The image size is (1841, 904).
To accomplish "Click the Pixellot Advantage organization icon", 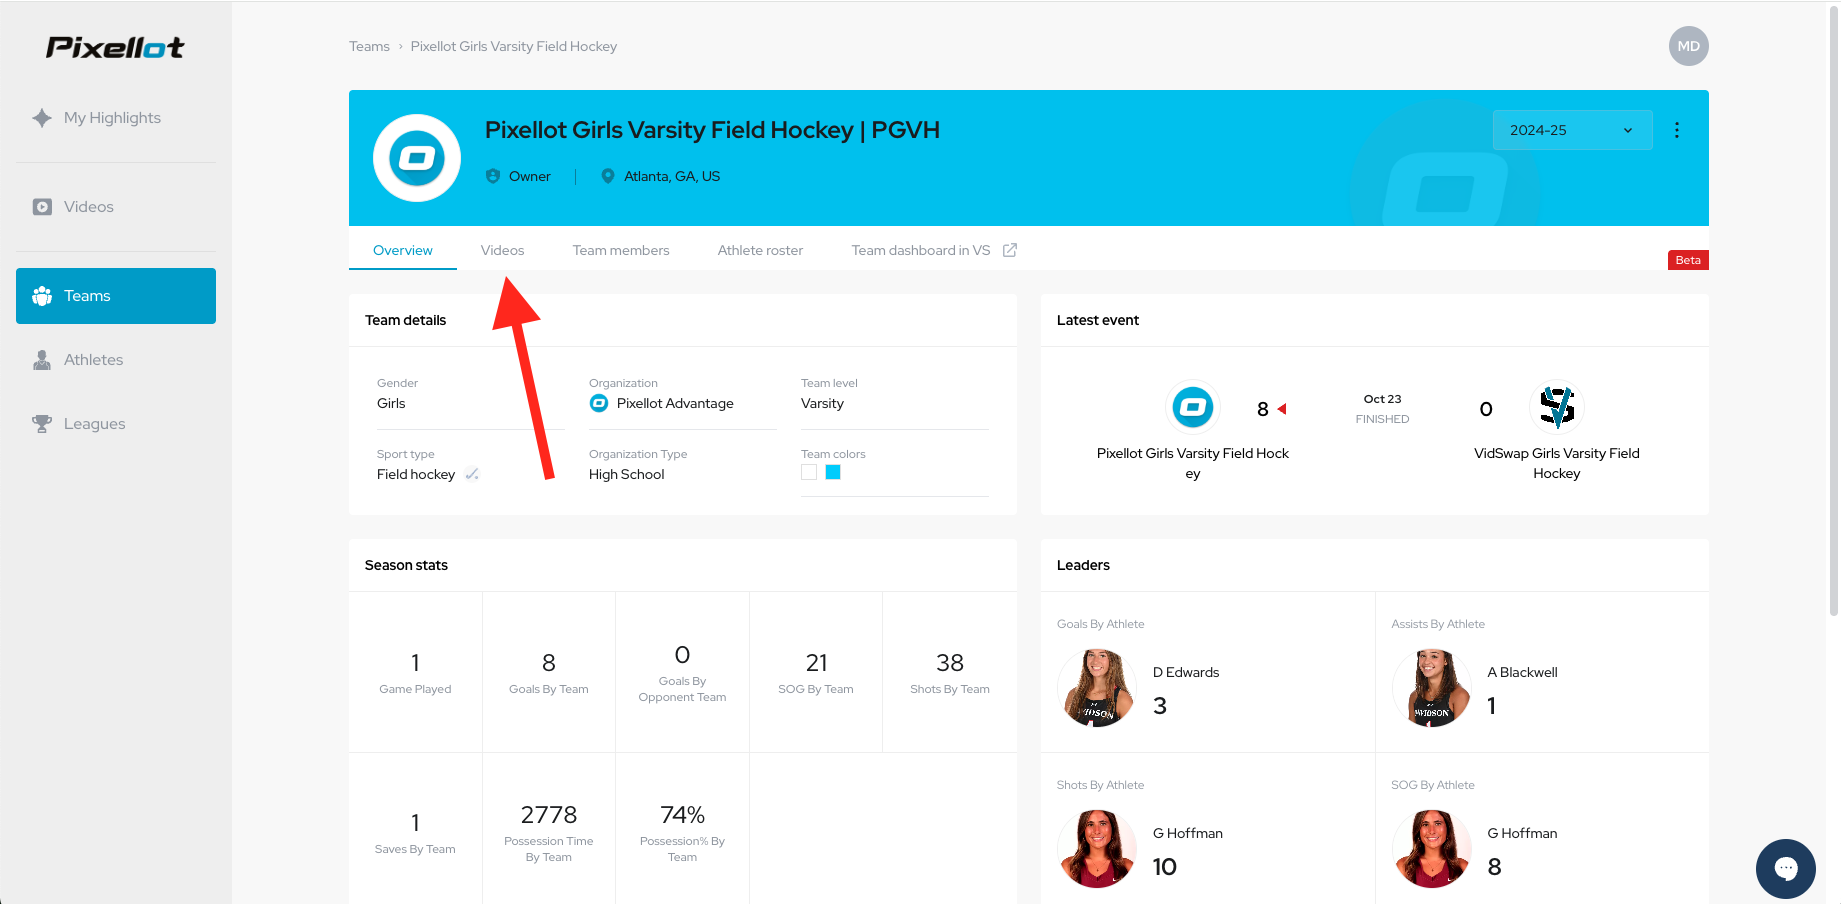I will 599,403.
